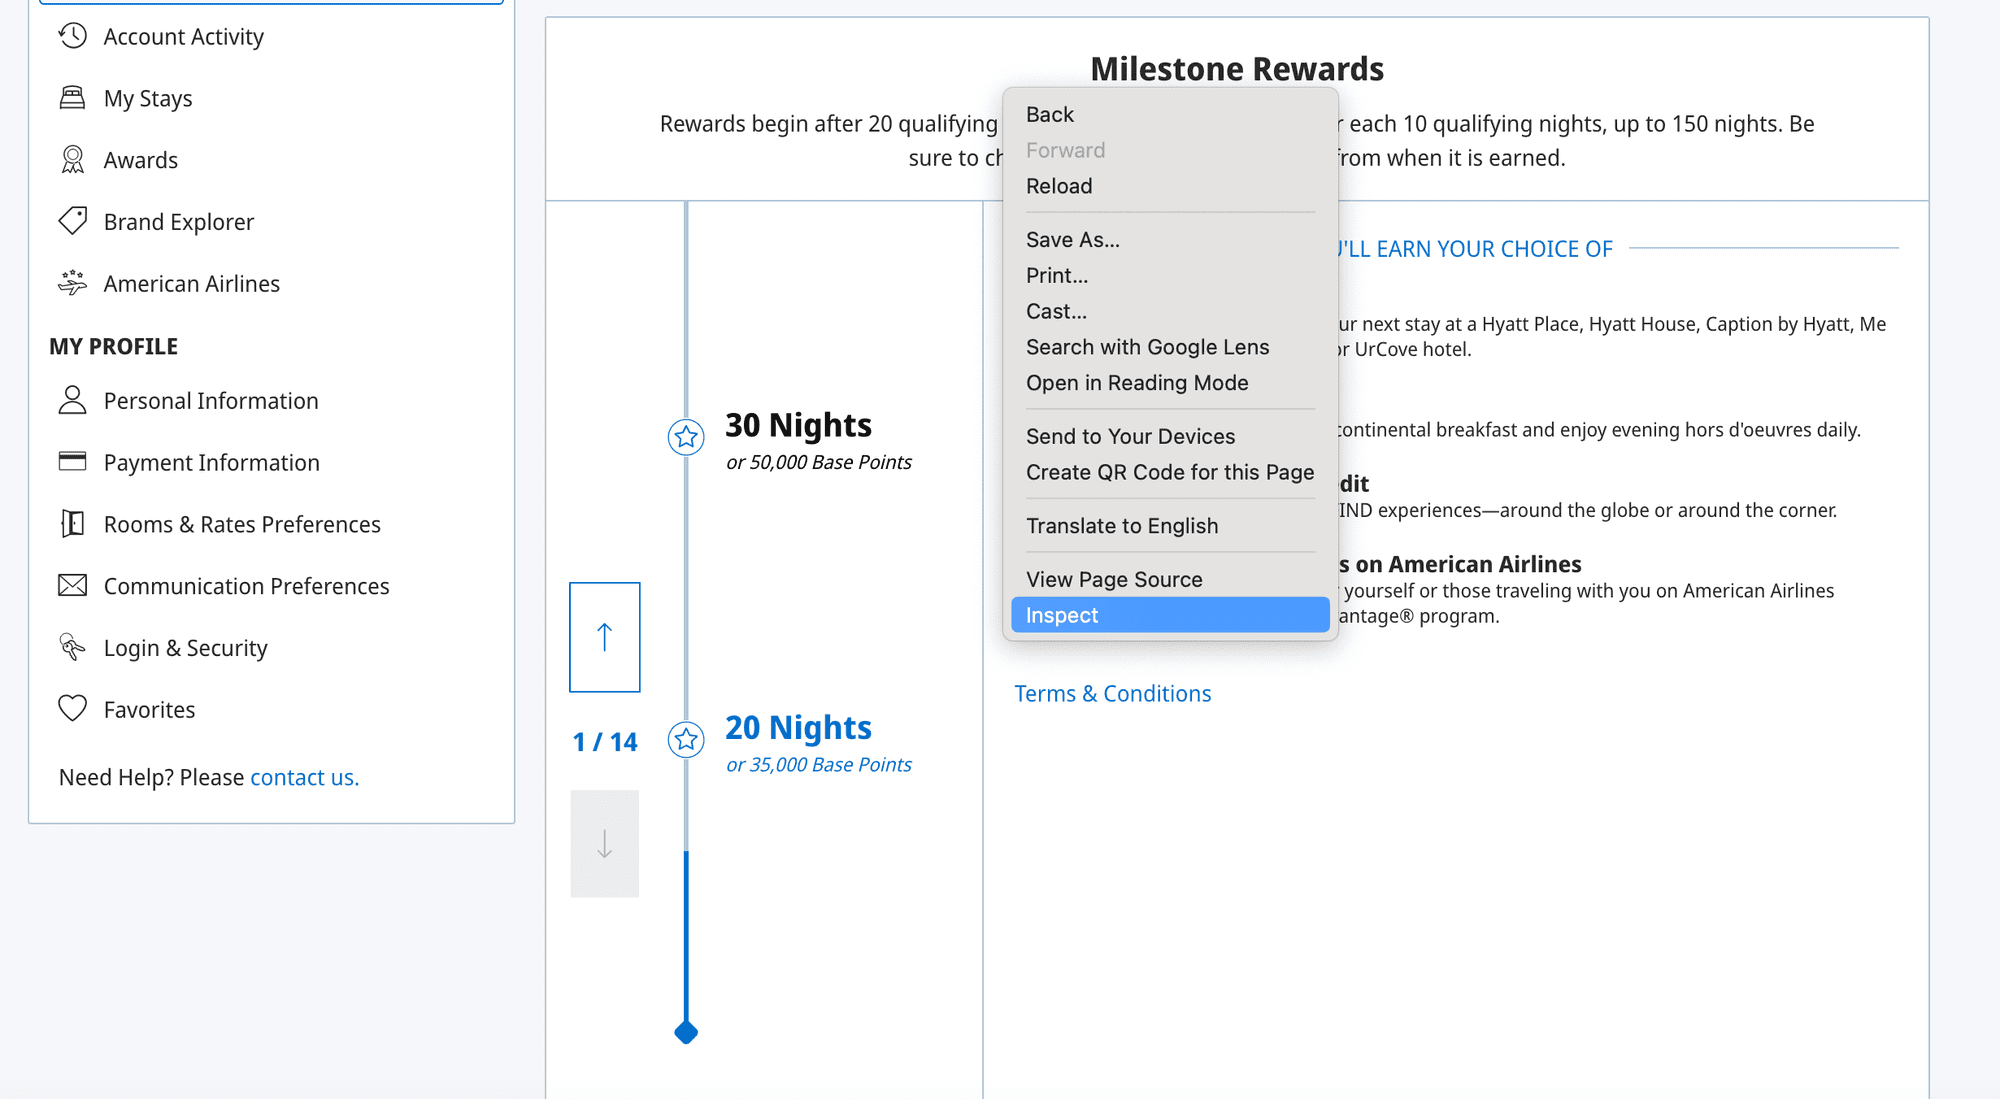Open Personal Information settings
The height and width of the screenshot is (1099, 2000).
pyautogui.click(x=211, y=401)
